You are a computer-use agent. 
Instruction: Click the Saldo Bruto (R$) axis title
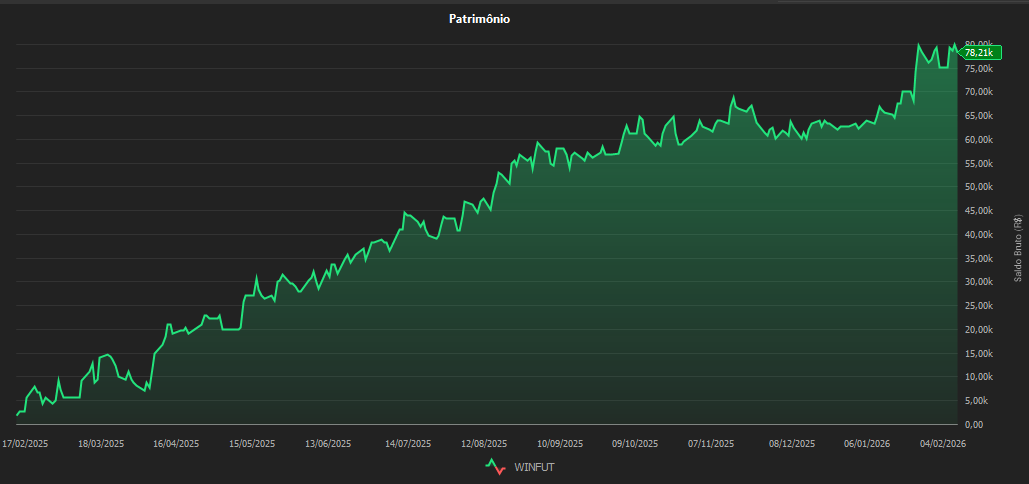[x=1017, y=248]
